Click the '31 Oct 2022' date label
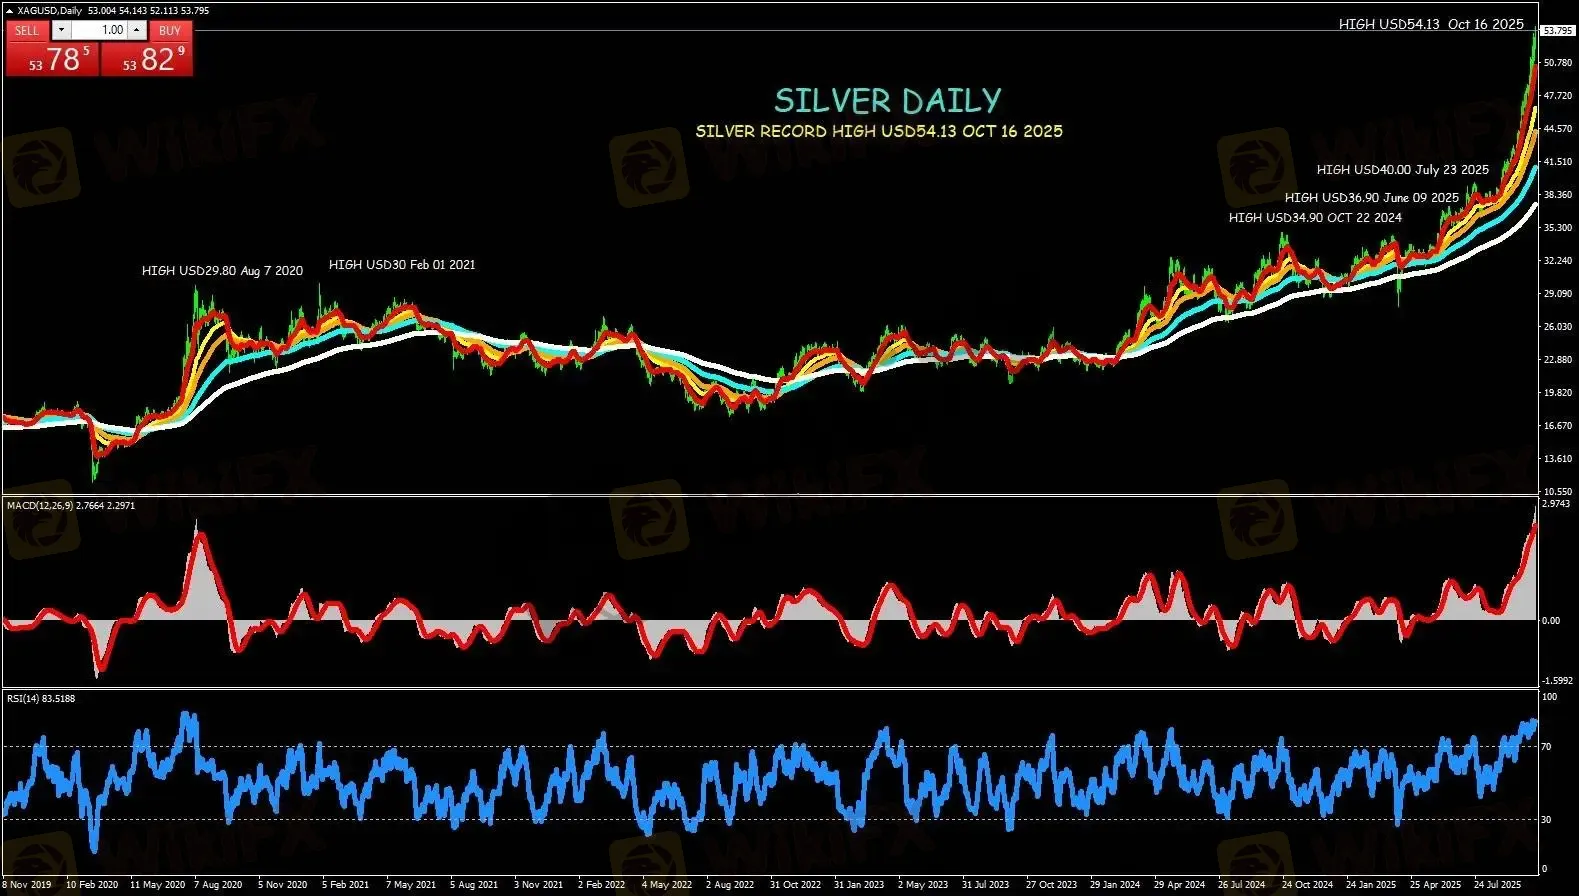 795,885
